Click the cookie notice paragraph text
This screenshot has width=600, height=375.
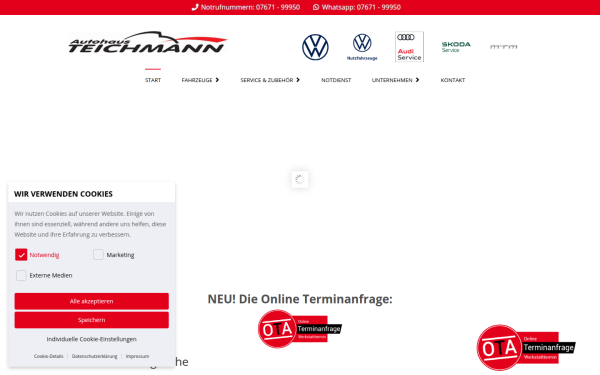[90, 224]
